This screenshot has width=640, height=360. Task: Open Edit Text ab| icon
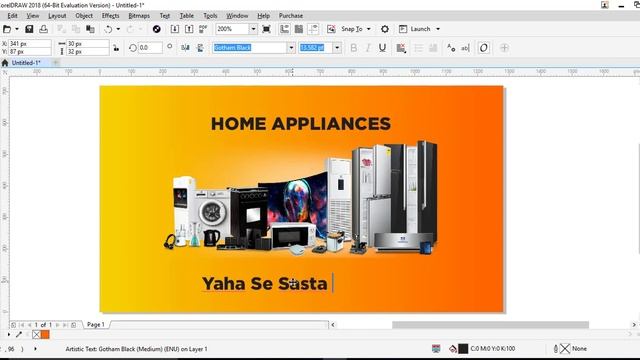[x=465, y=48]
